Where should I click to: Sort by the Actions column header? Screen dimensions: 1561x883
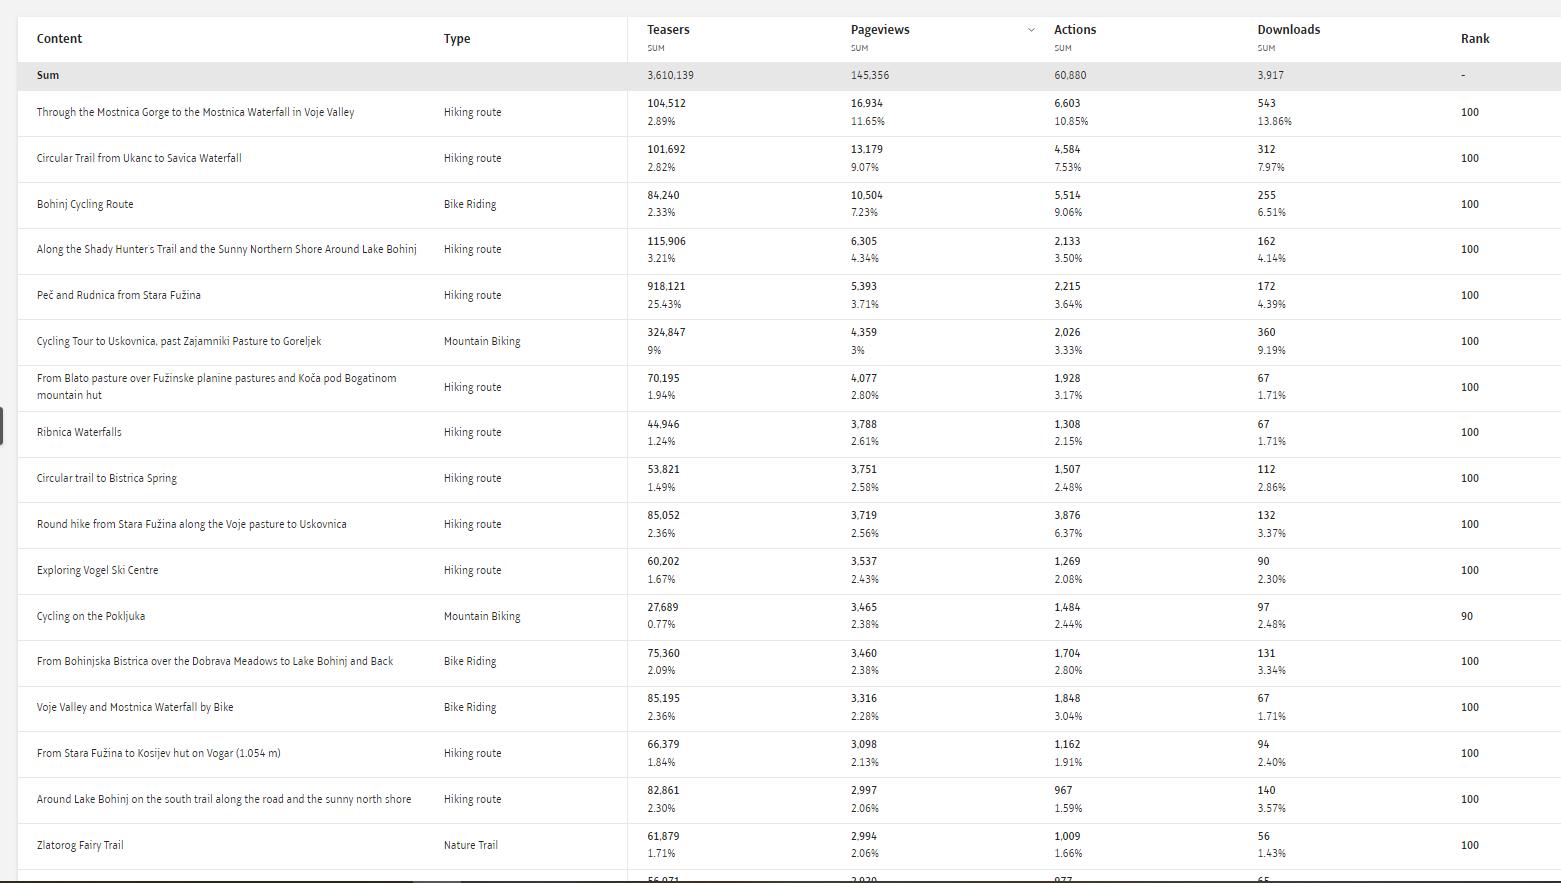pos(1075,30)
